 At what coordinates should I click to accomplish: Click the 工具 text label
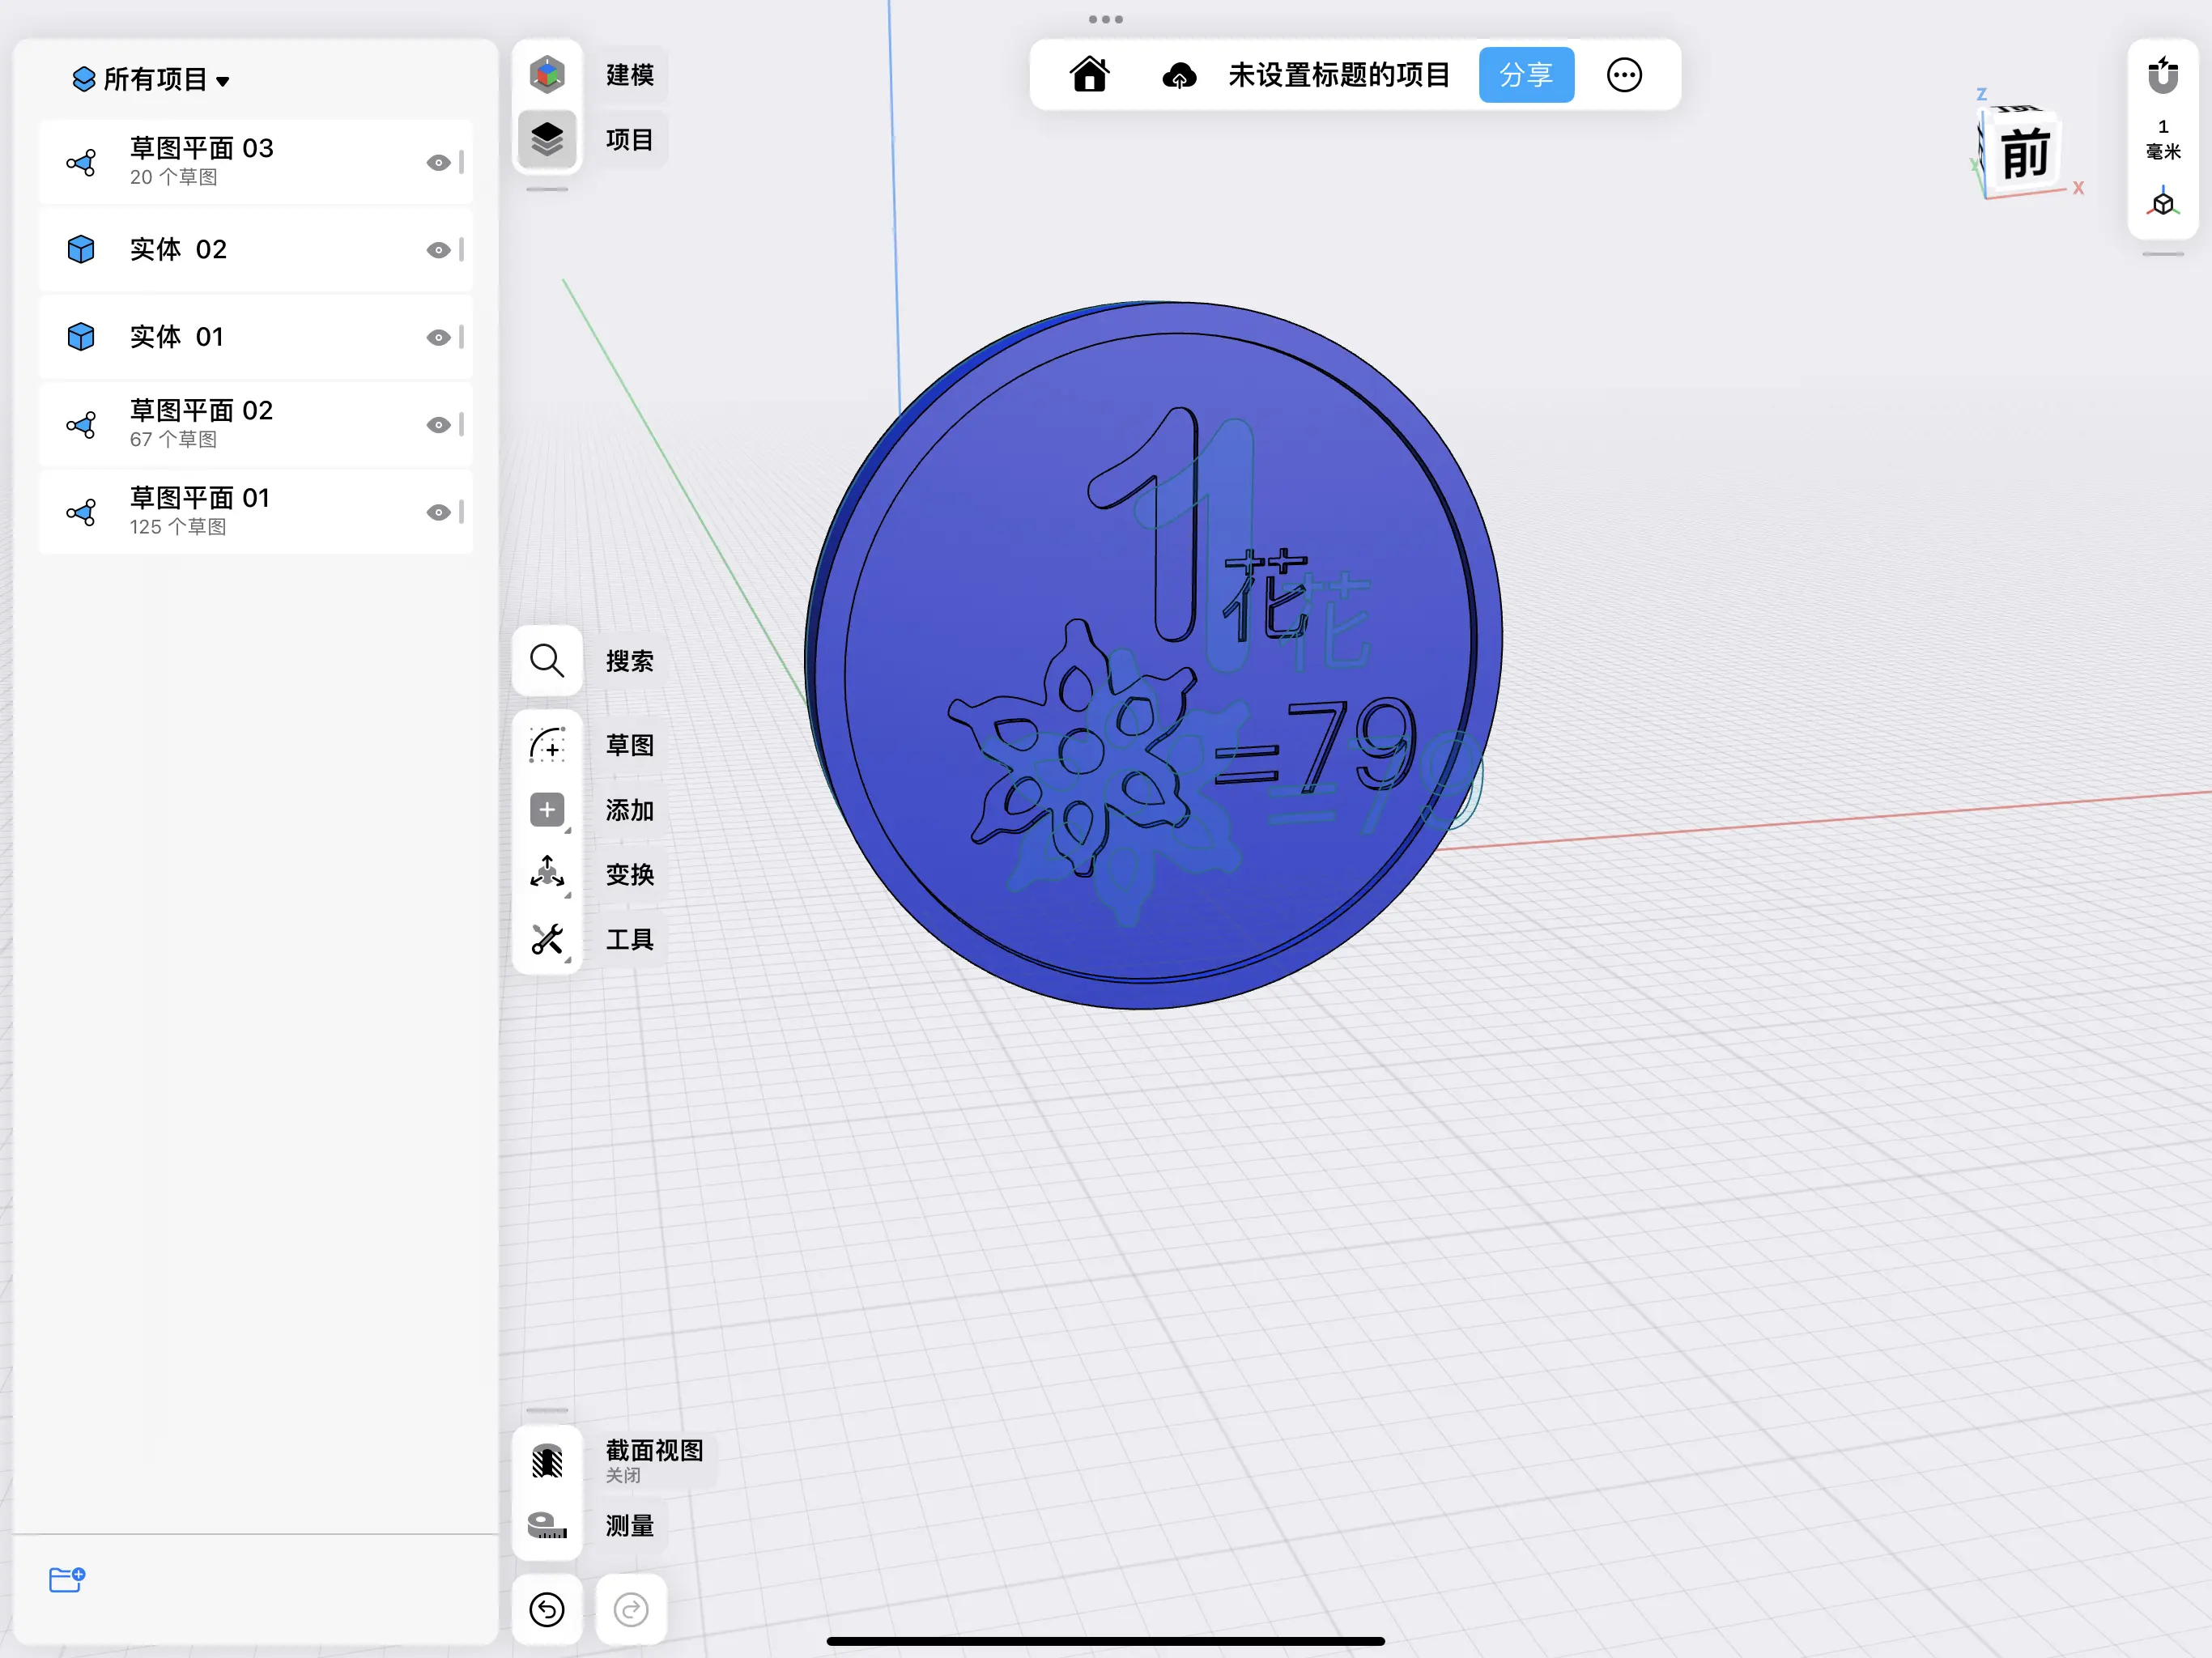[630, 939]
